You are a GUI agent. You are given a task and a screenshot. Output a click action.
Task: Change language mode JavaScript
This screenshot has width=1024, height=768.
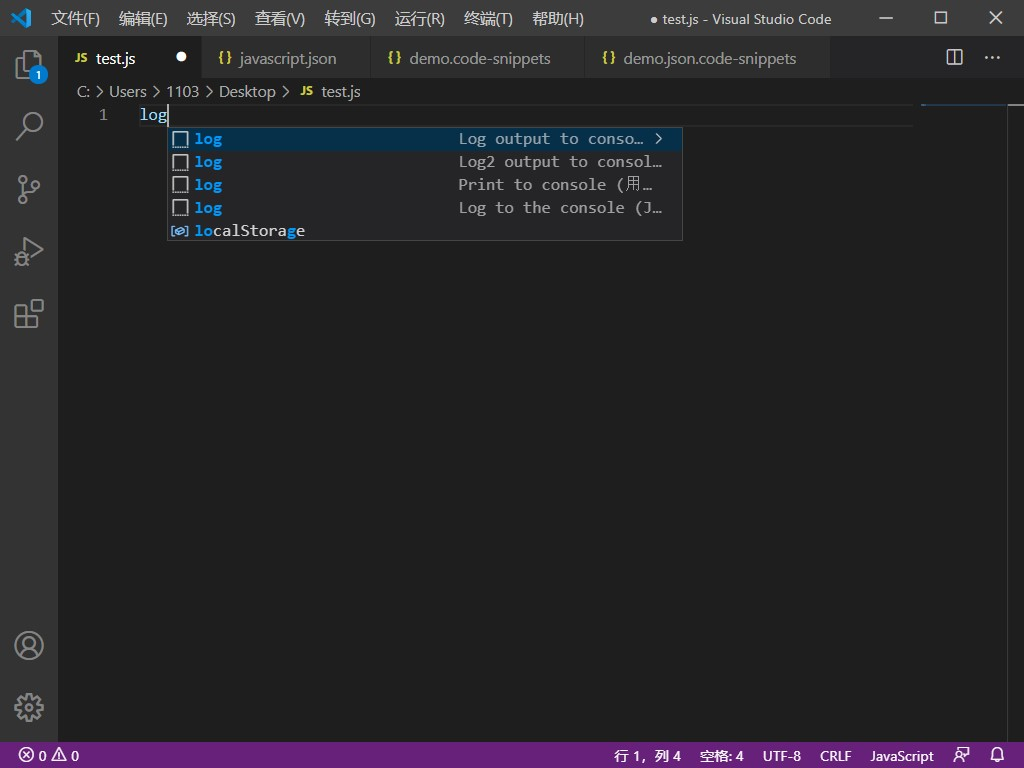901,756
